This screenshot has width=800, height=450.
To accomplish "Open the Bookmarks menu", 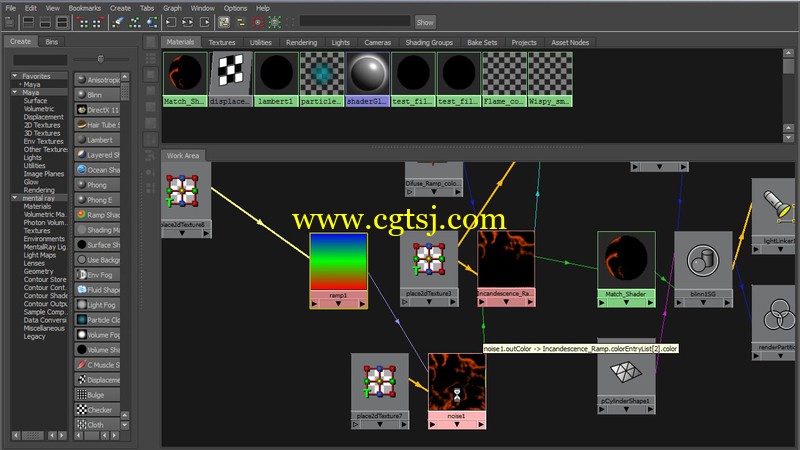I will [85, 8].
